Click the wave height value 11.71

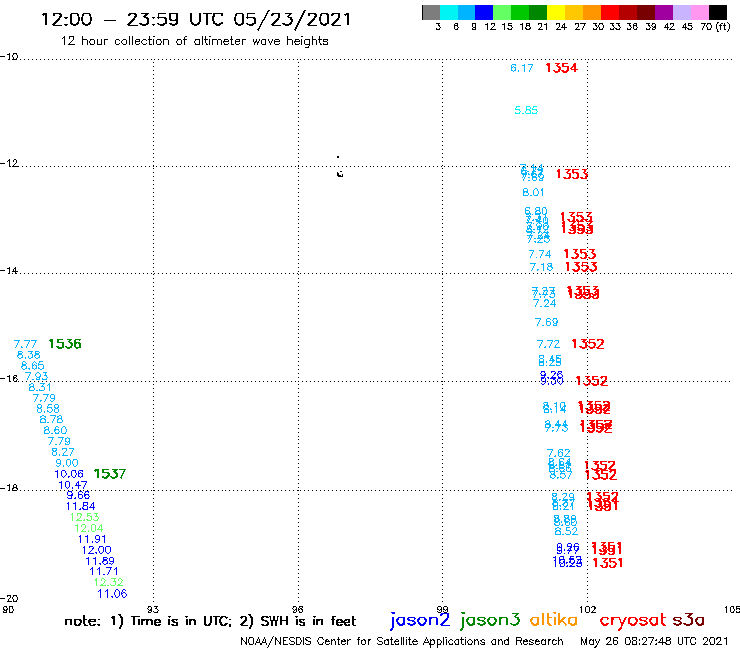(x=104, y=572)
